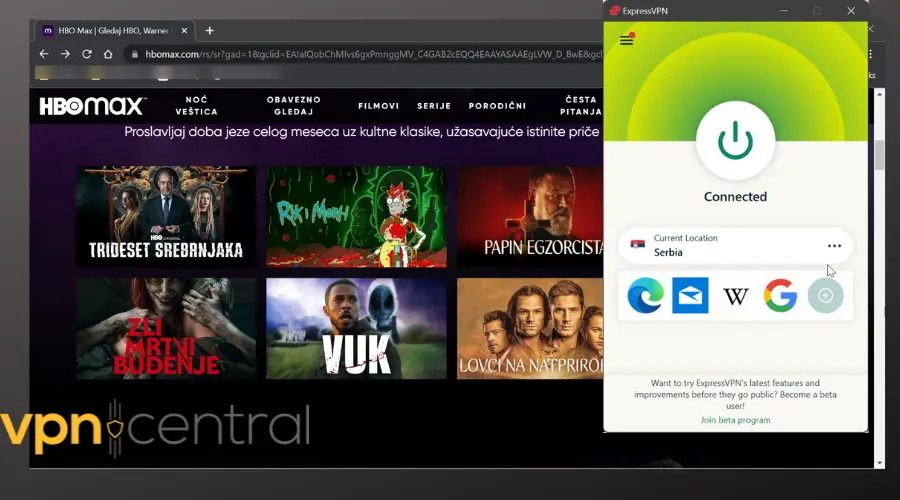Open Papin Egzorcista thumbnail

(530, 216)
